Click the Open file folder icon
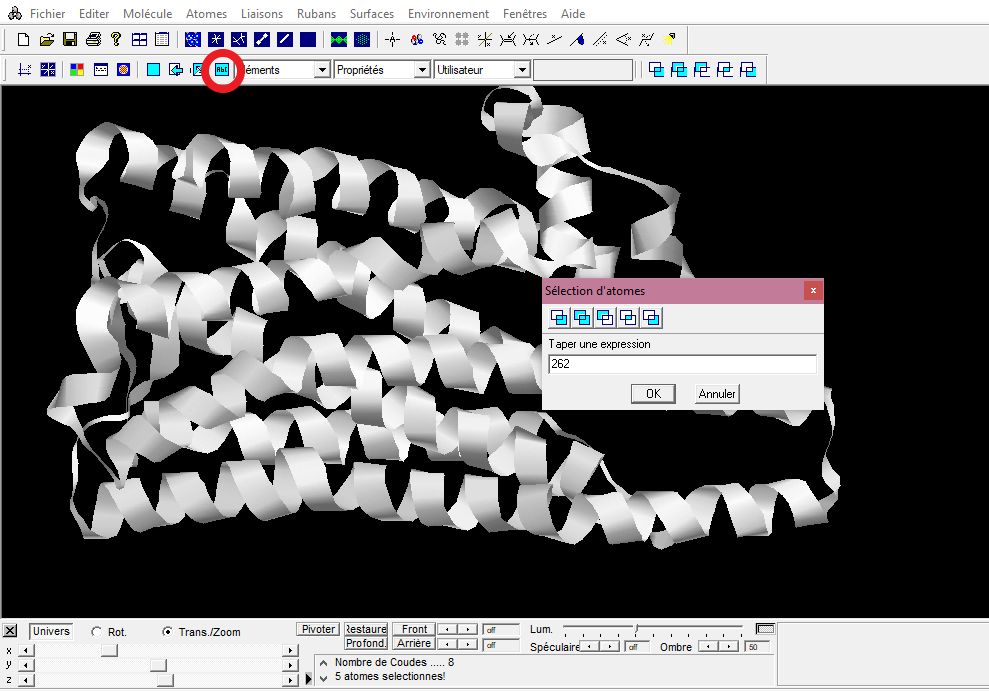The width and height of the screenshot is (989, 691). [46, 40]
